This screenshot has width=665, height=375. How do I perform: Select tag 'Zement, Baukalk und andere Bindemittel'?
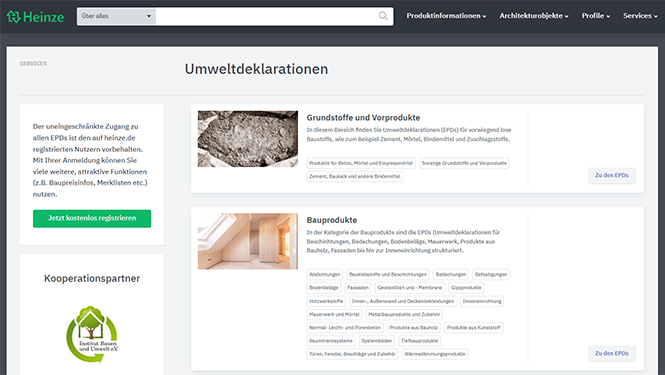pyautogui.click(x=355, y=176)
